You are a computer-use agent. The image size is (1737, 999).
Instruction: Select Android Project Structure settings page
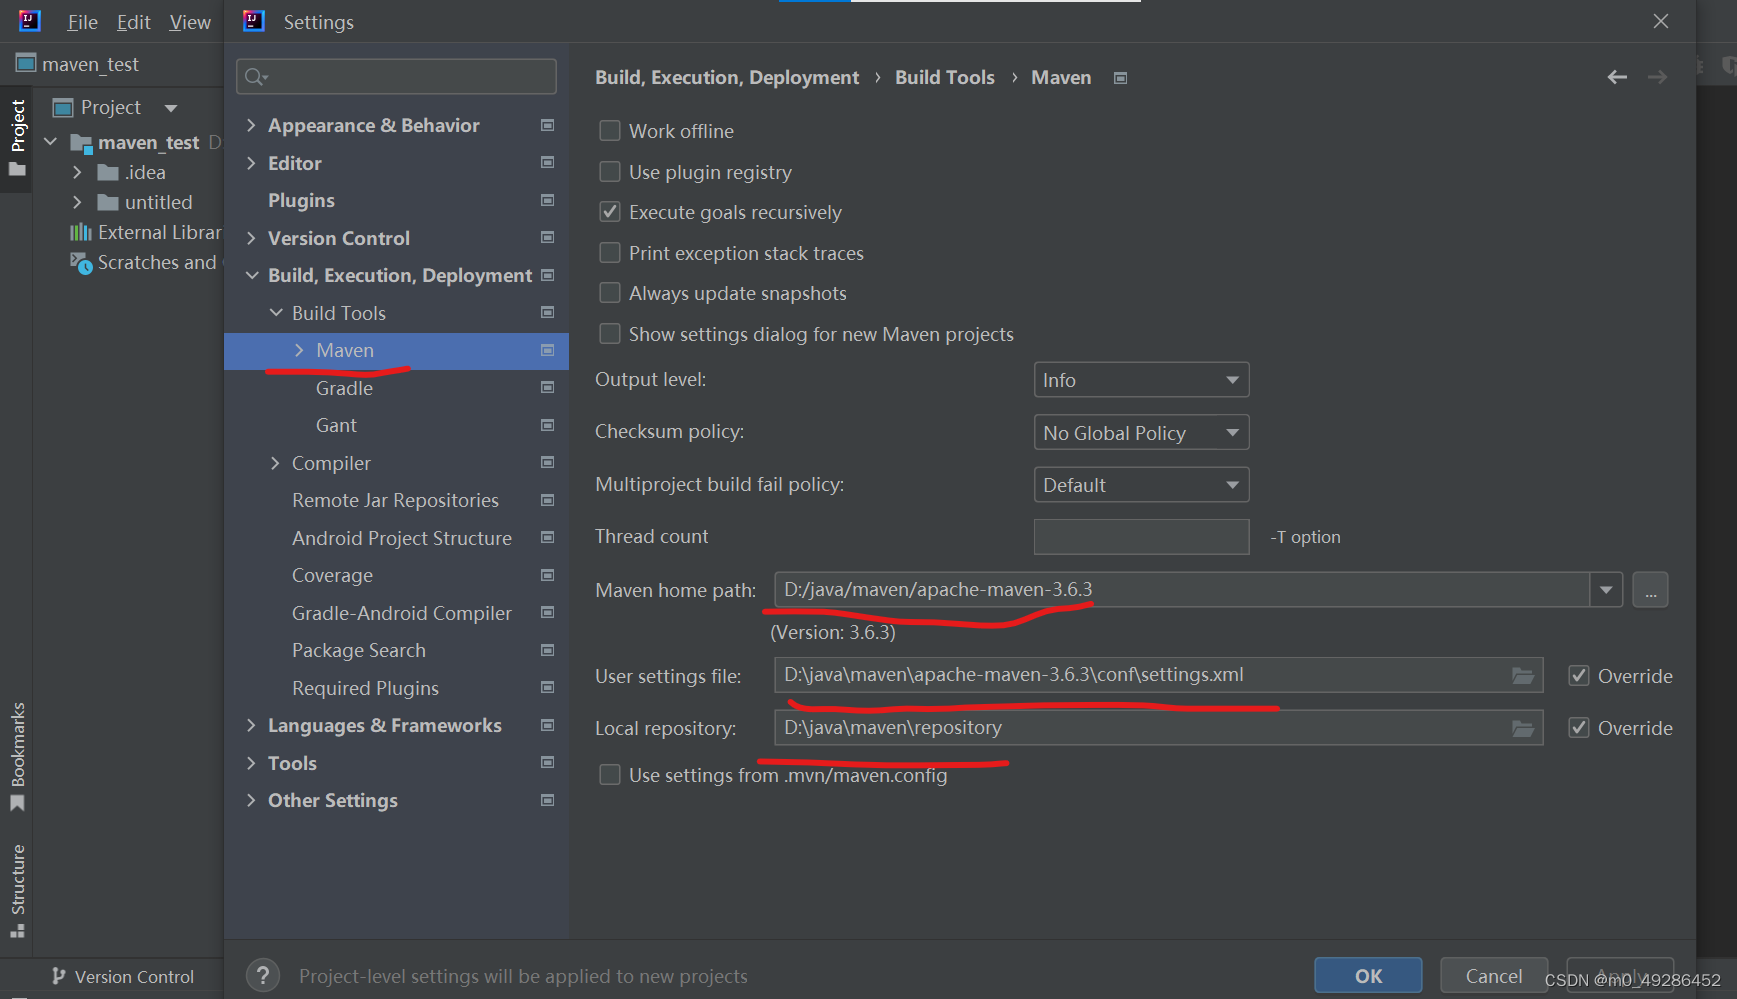click(x=402, y=538)
